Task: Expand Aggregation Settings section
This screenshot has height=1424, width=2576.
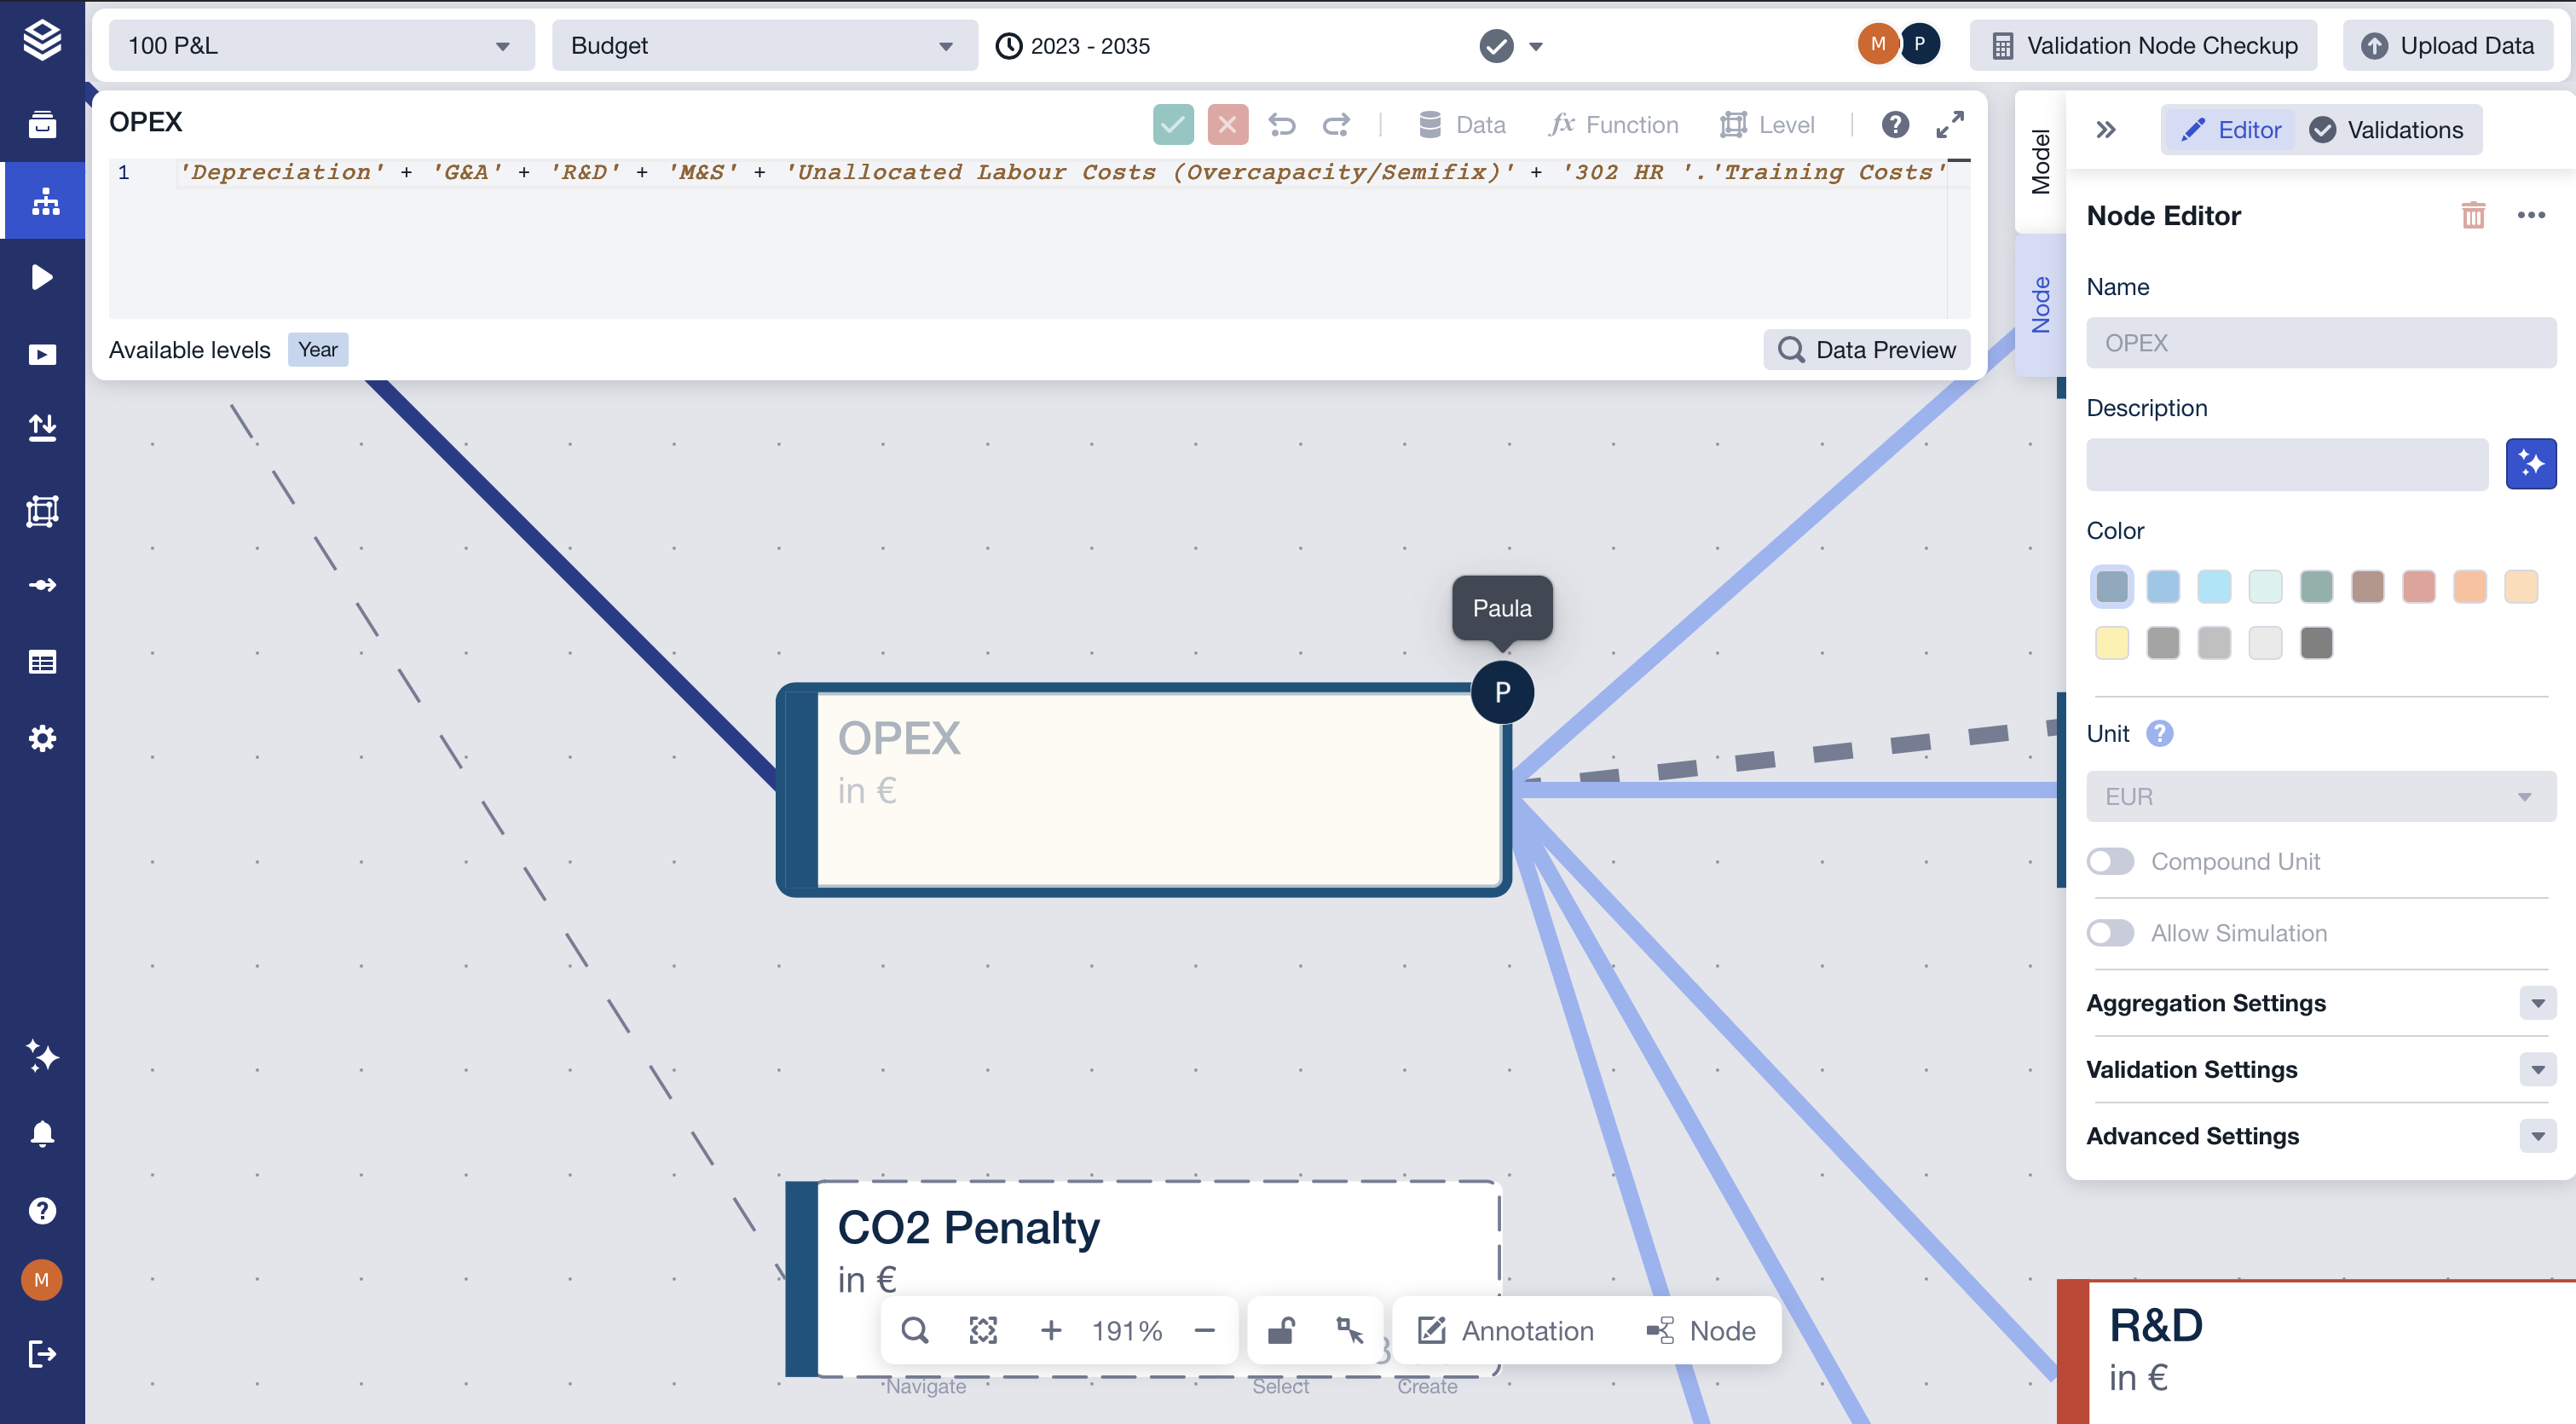Action: click(x=2537, y=1003)
